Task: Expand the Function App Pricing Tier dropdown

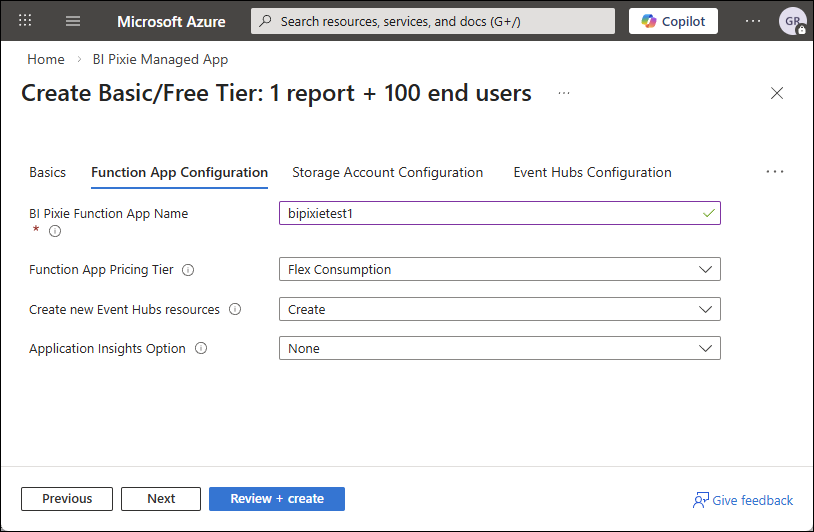Action: [499, 269]
